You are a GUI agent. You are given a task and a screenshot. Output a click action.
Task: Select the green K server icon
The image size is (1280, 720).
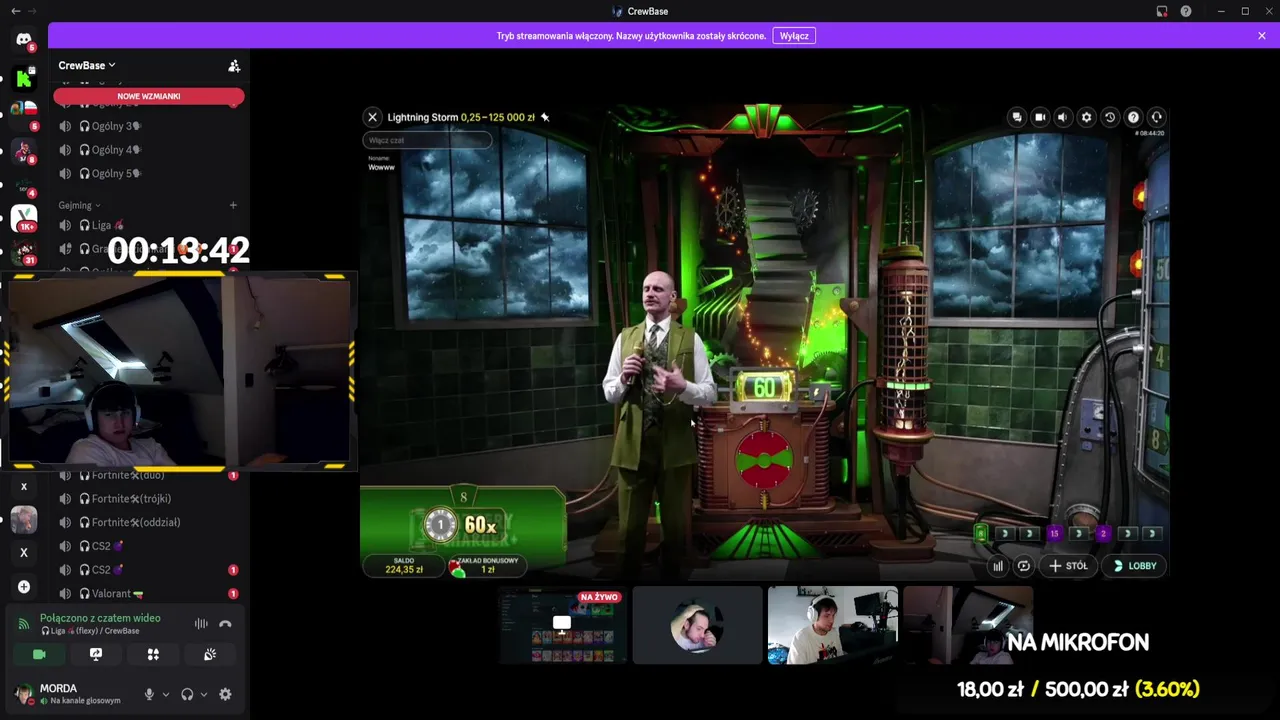pyautogui.click(x=24, y=78)
